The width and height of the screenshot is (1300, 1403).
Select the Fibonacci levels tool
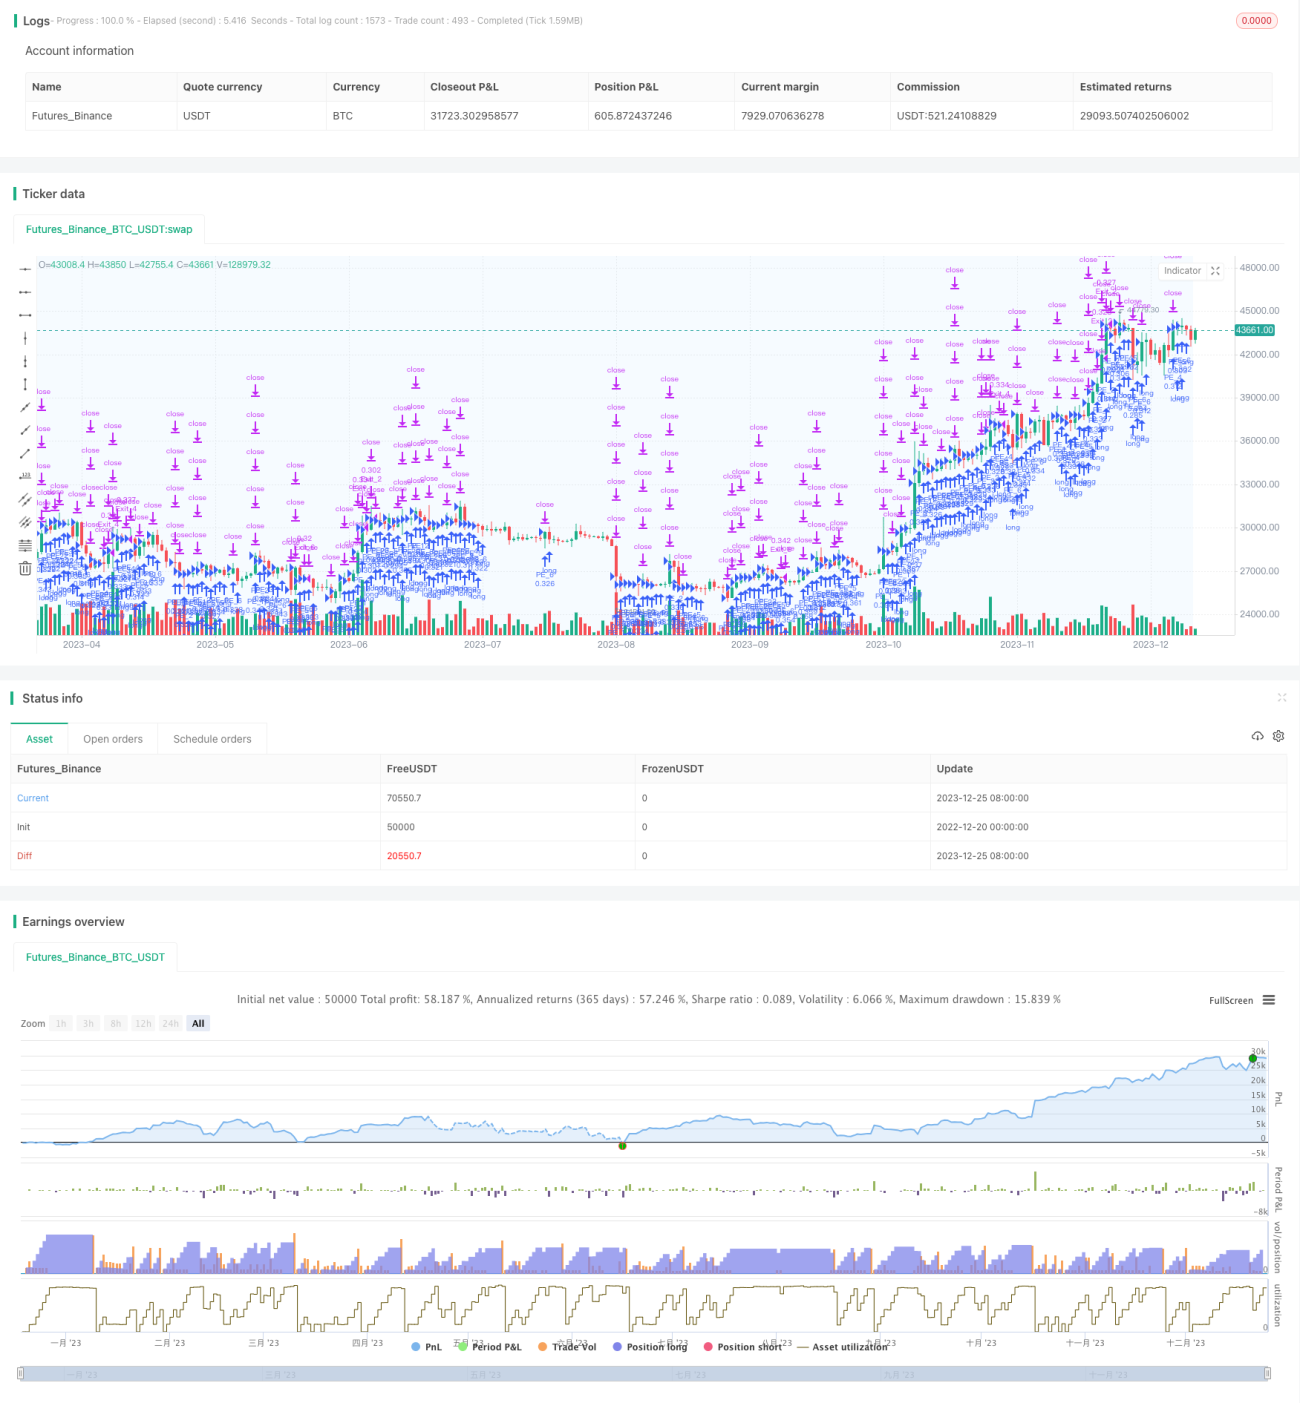(x=25, y=545)
